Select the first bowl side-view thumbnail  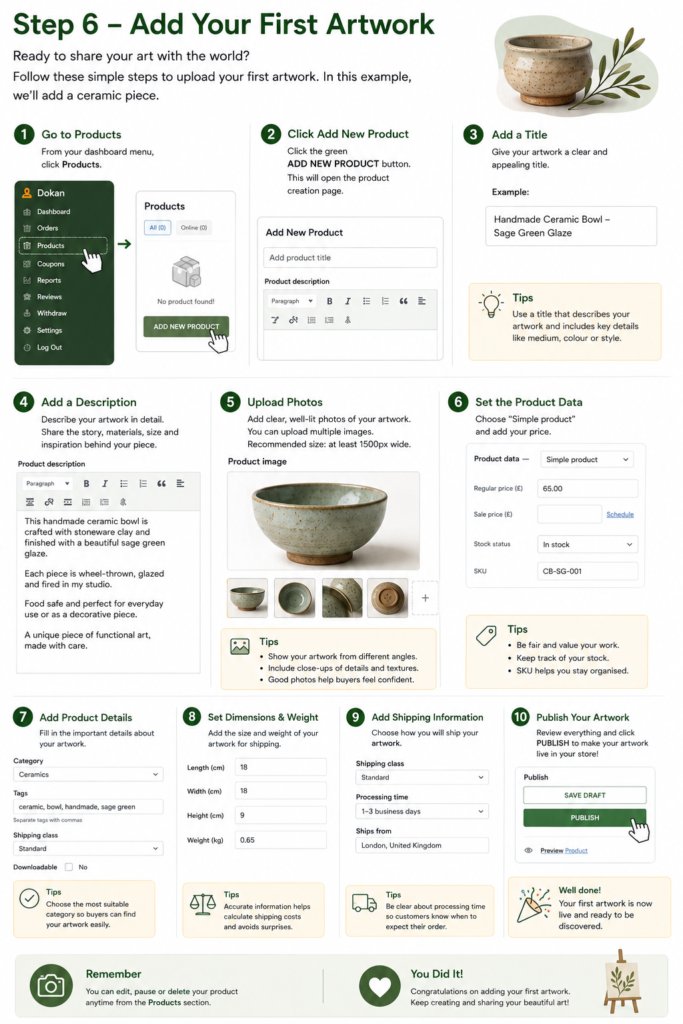click(x=247, y=598)
